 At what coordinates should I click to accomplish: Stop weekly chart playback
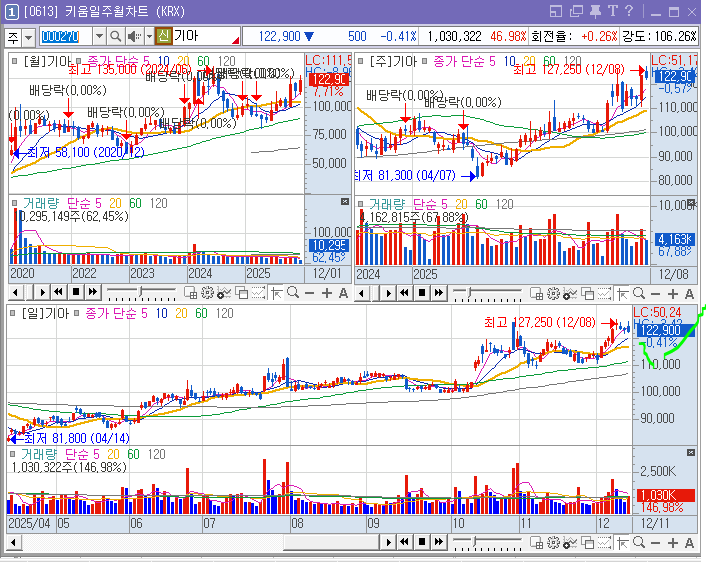[422, 293]
